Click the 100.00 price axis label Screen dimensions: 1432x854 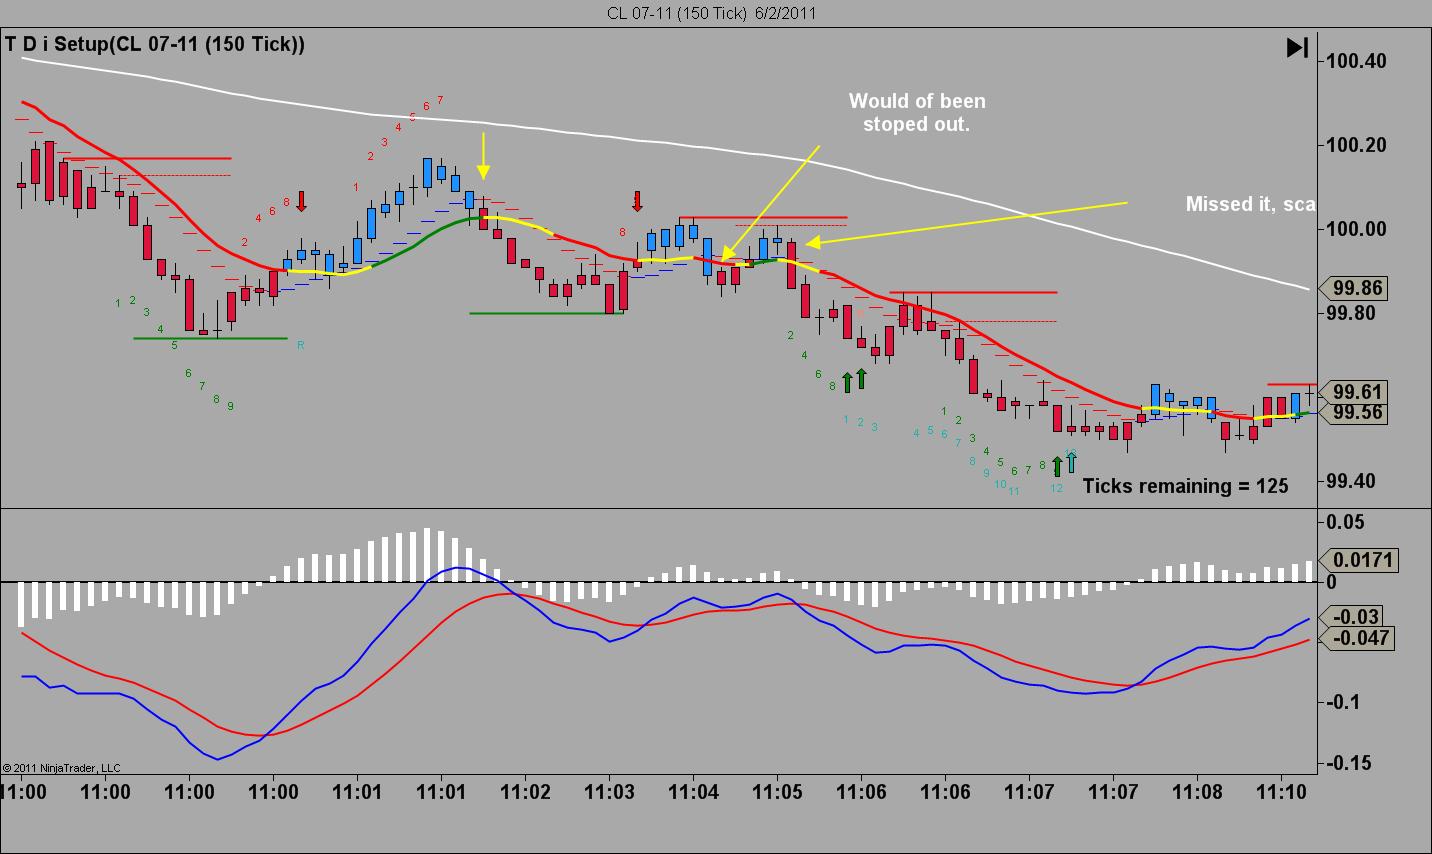click(1356, 229)
